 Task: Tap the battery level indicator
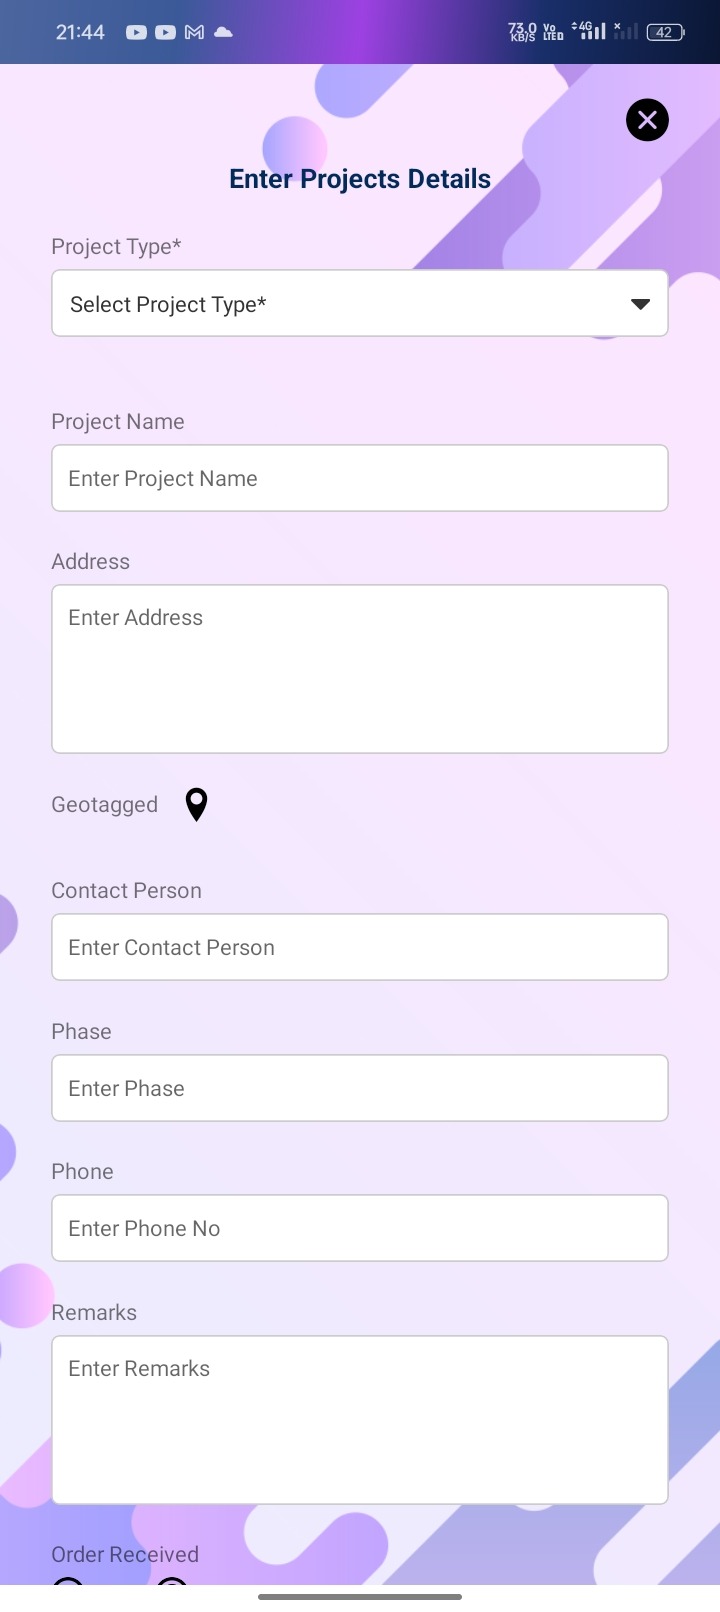click(x=665, y=32)
